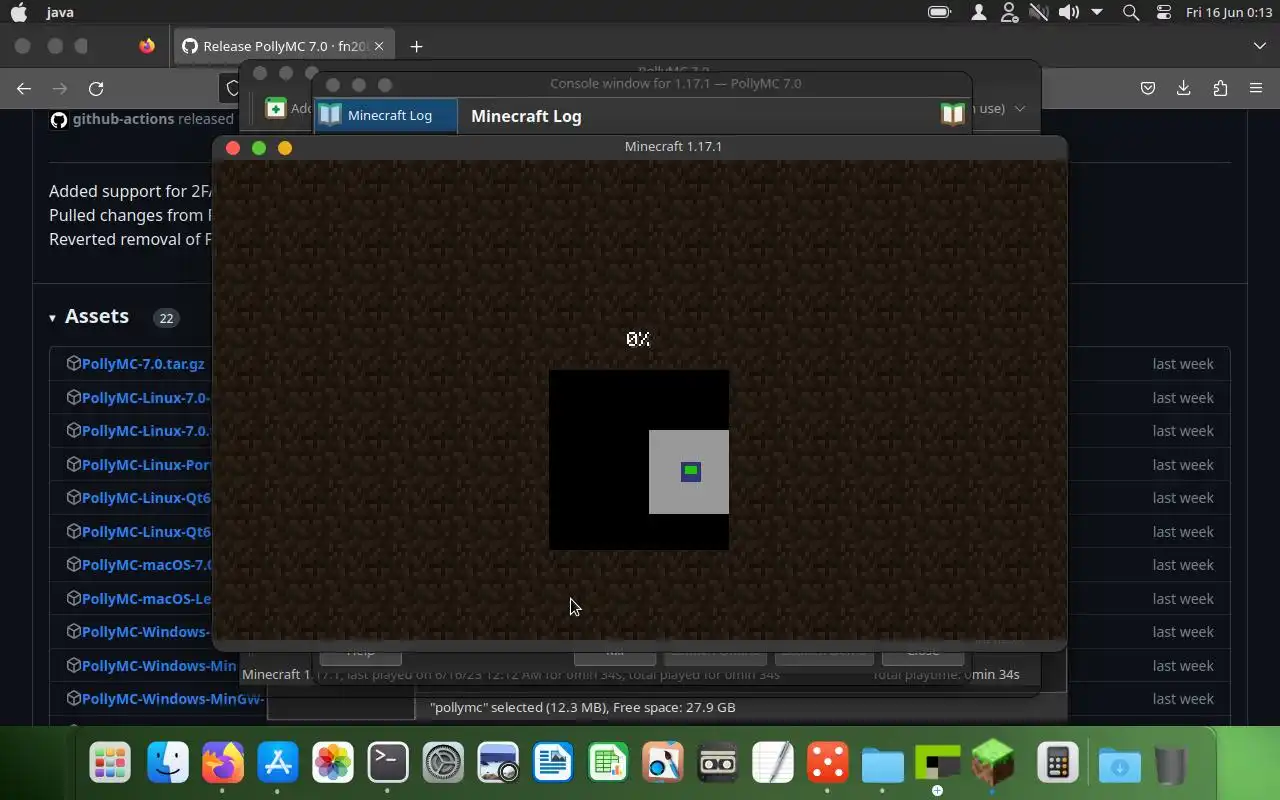The image size is (1280, 800).
Task: Click the Add instance icon in PollyMC
Action: pyautogui.click(x=276, y=108)
